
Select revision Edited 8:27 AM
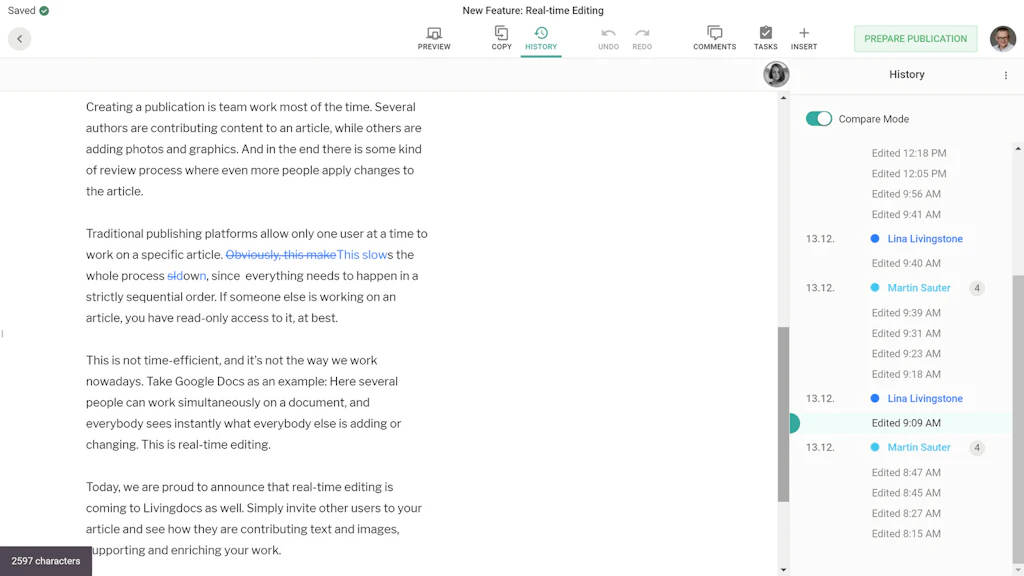coord(906,513)
